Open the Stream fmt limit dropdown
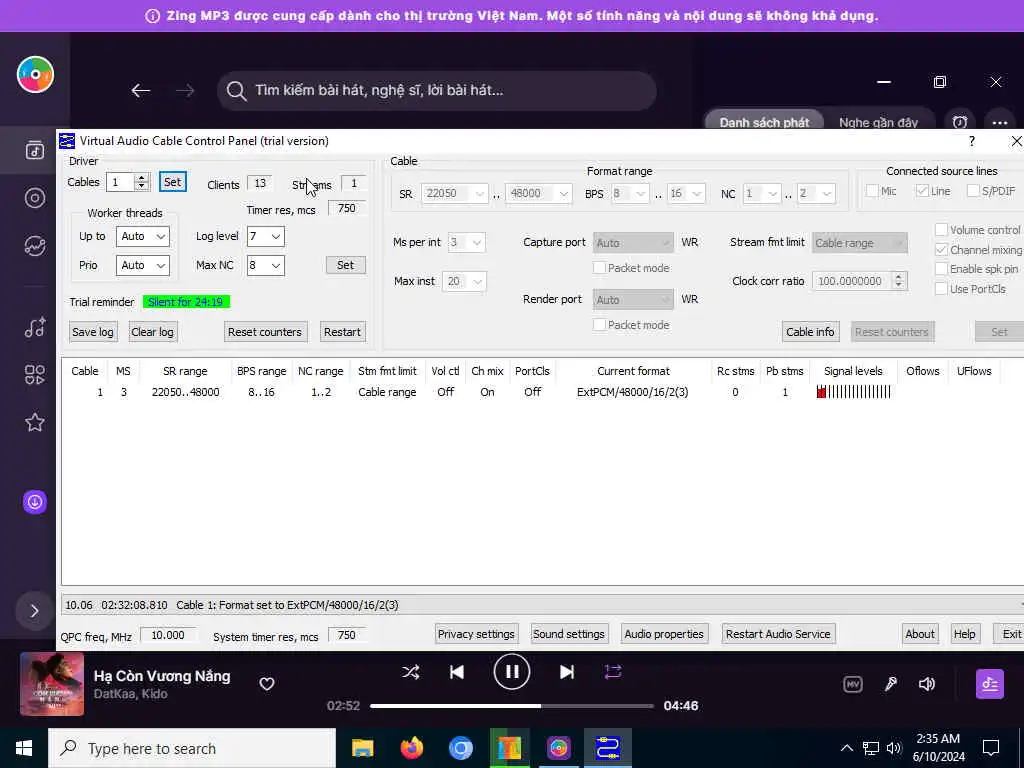 click(x=859, y=243)
